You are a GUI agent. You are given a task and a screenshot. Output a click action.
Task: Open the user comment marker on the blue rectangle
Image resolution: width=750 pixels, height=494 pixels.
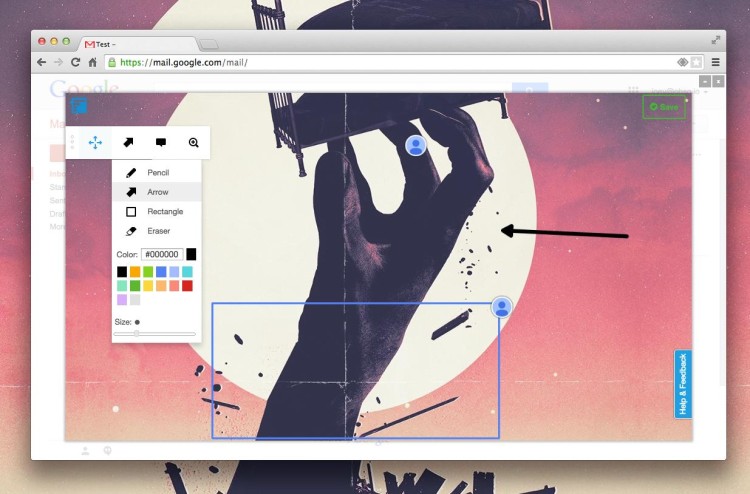502,307
